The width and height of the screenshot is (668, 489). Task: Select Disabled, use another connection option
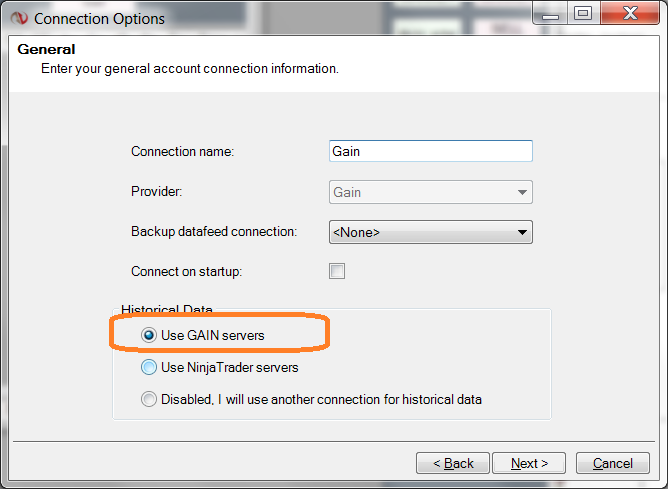pyautogui.click(x=149, y=399)
